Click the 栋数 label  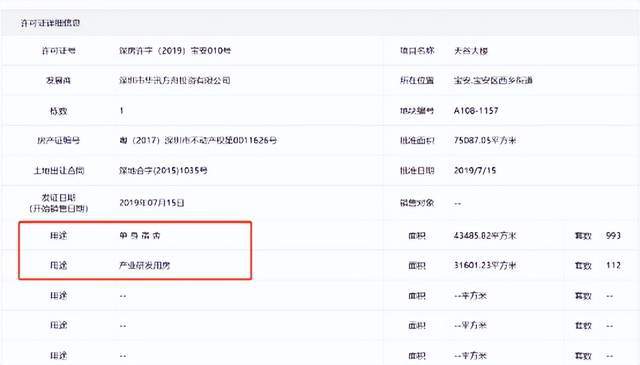coord(58,111)
